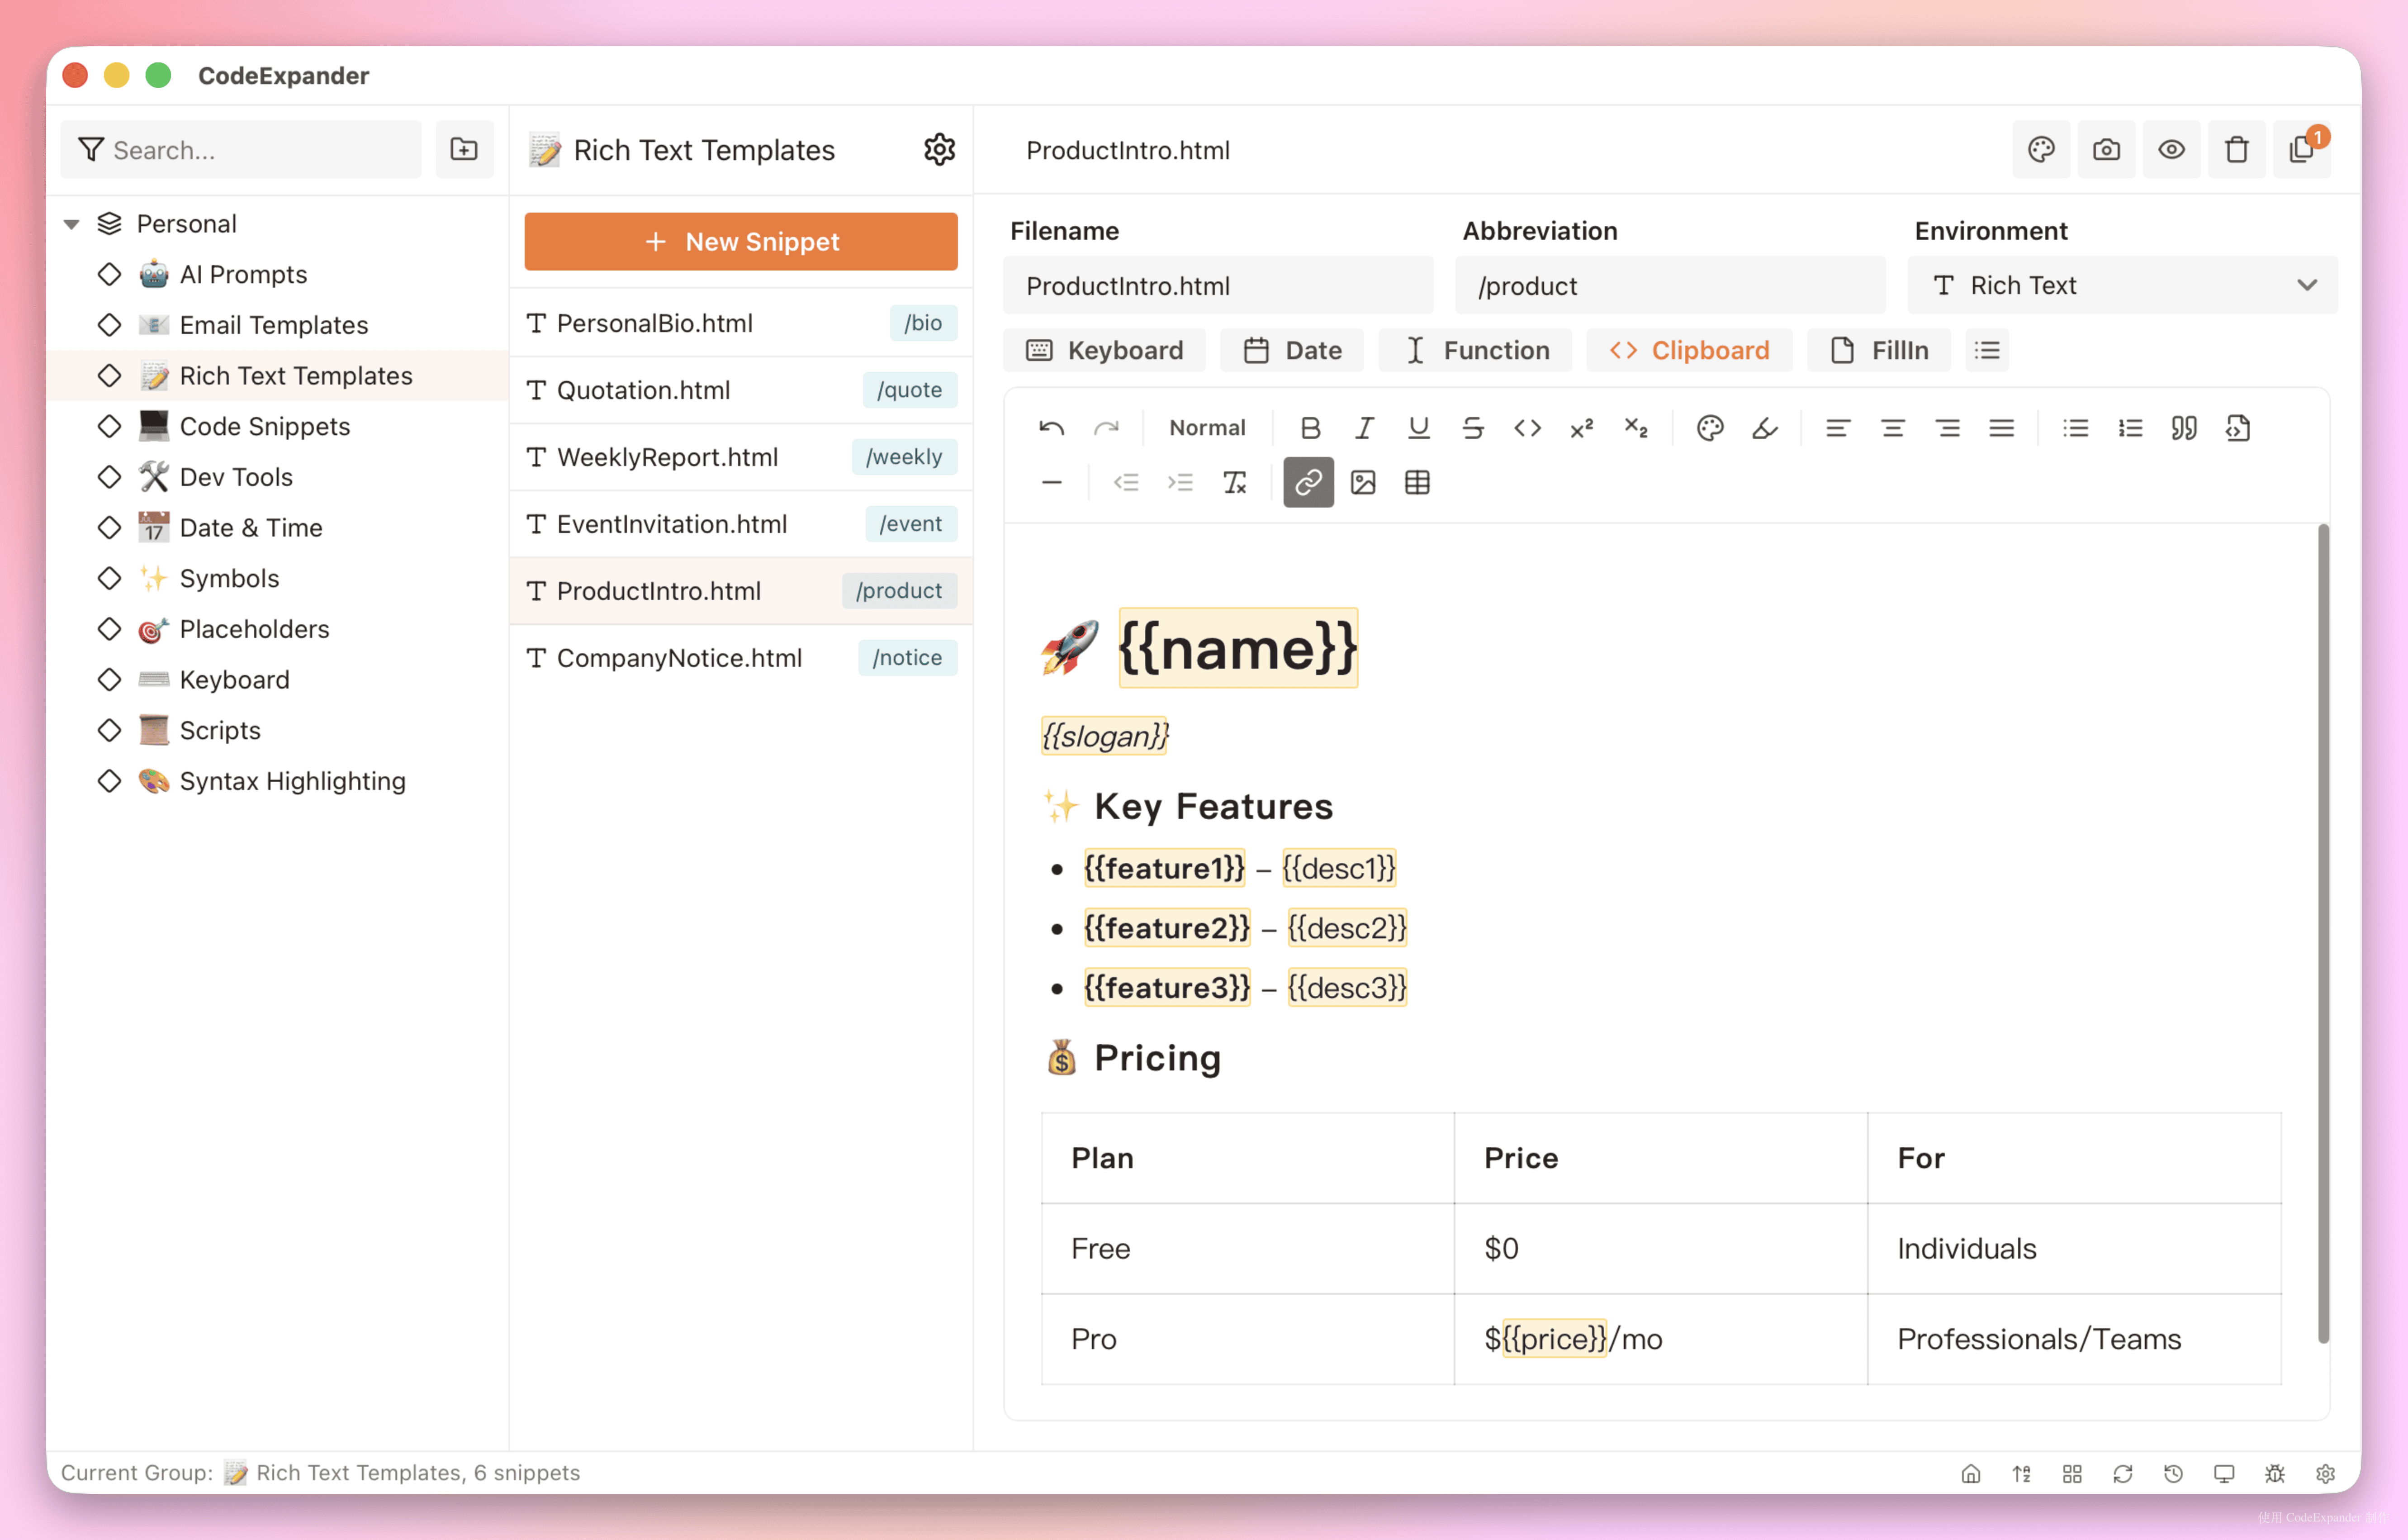Toggle the preview eye icon
Screen dimensions: 2408x1540
point(2171,150)
